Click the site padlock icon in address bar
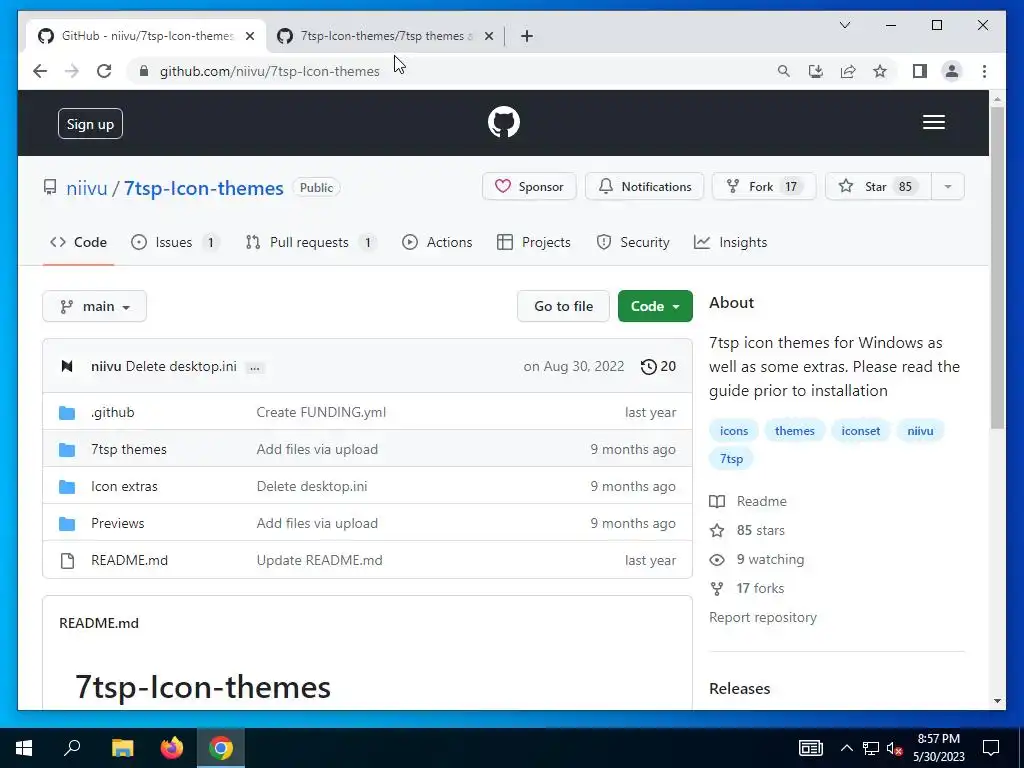 pos(144,71)
